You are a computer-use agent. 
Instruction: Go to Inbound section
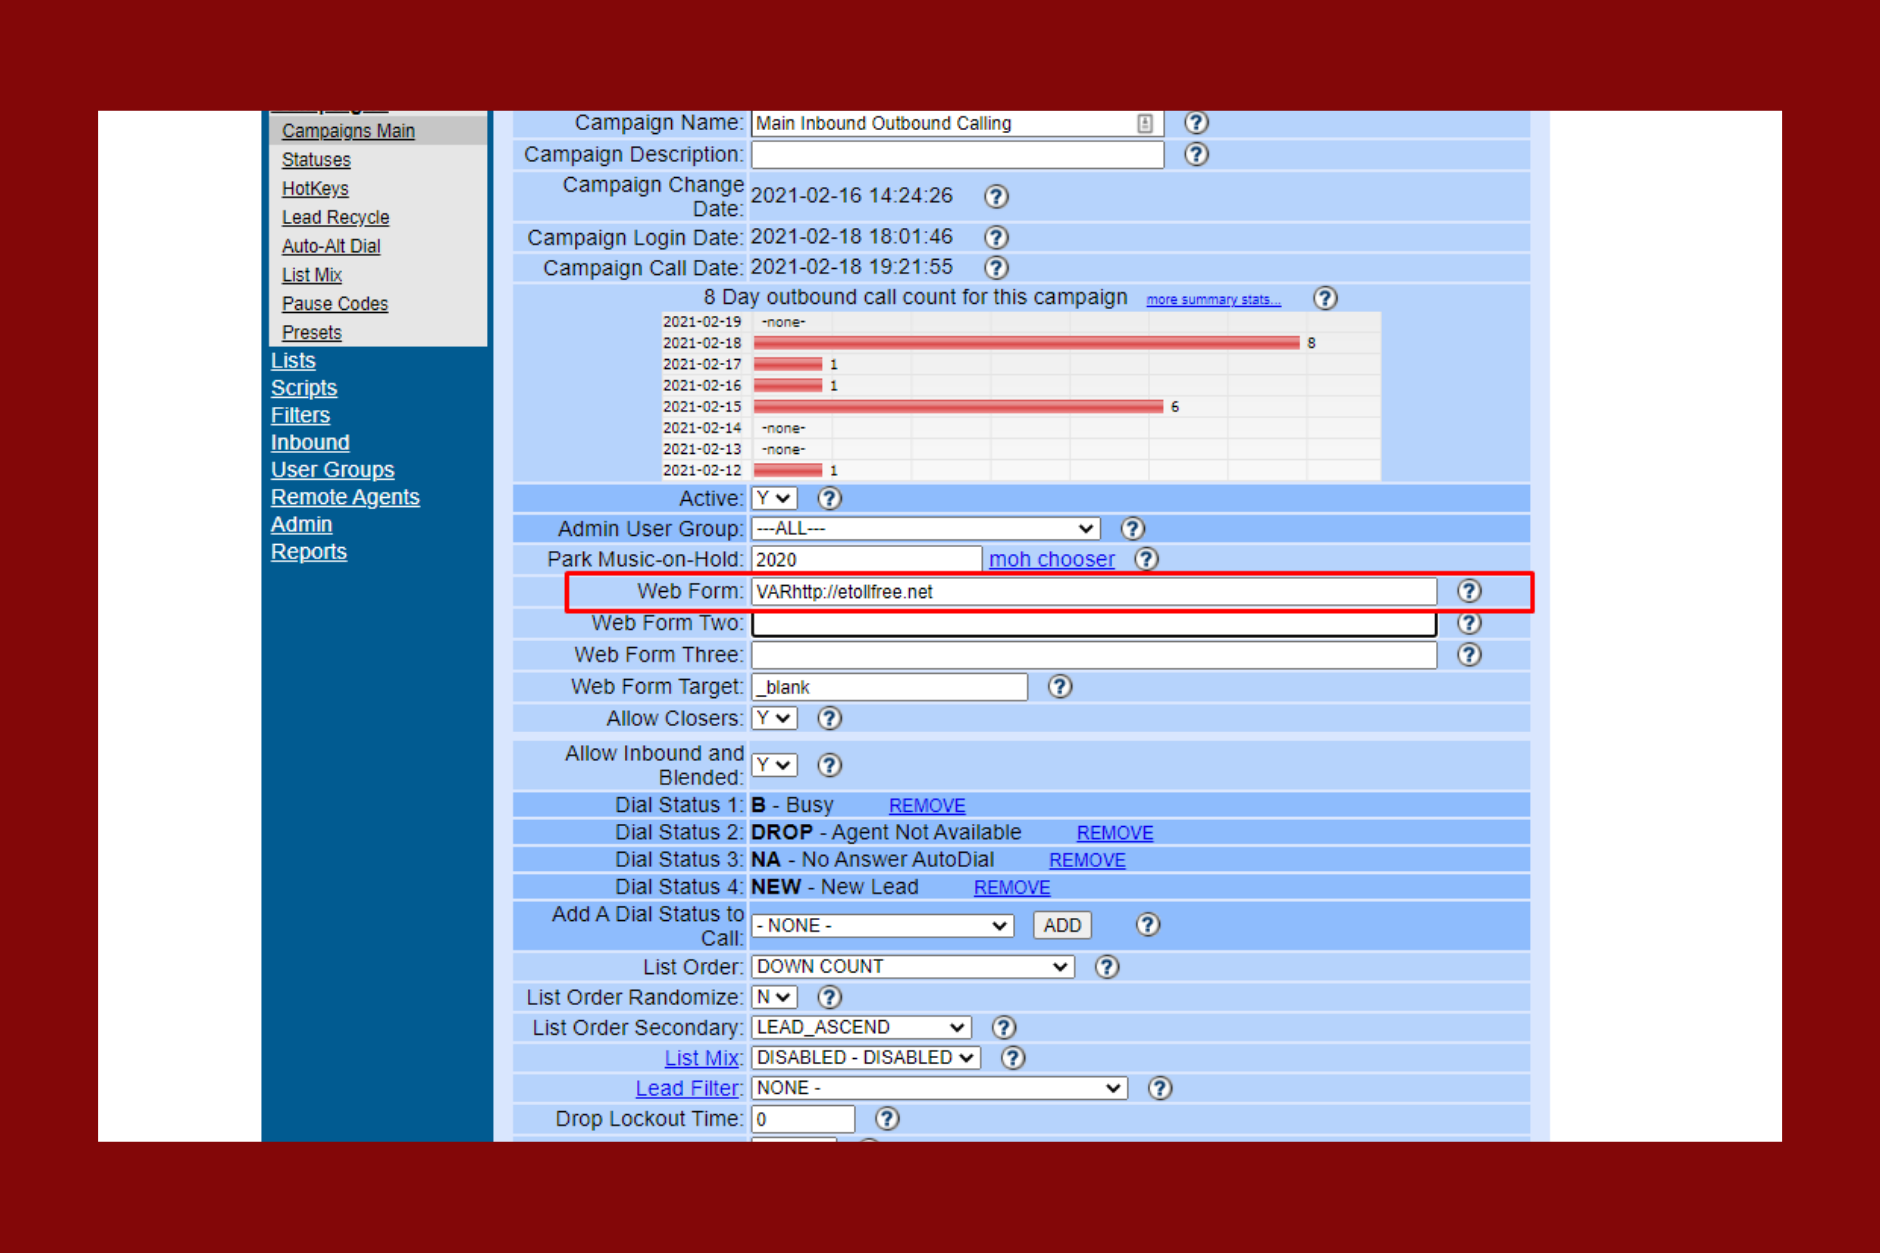pos(310,443)
